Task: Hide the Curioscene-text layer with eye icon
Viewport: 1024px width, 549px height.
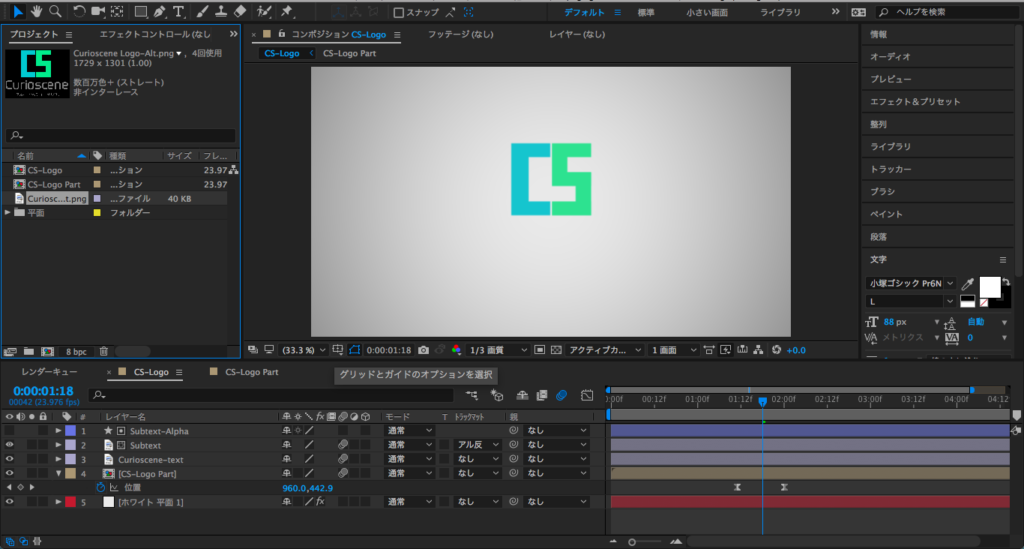Action: [9, 459]
